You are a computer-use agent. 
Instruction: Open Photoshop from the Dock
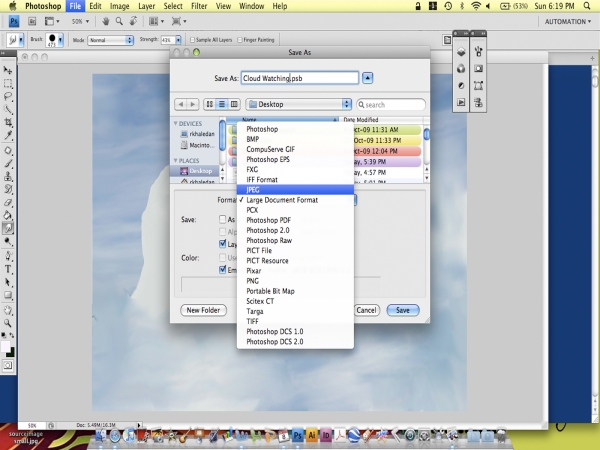tap(297, 435)
